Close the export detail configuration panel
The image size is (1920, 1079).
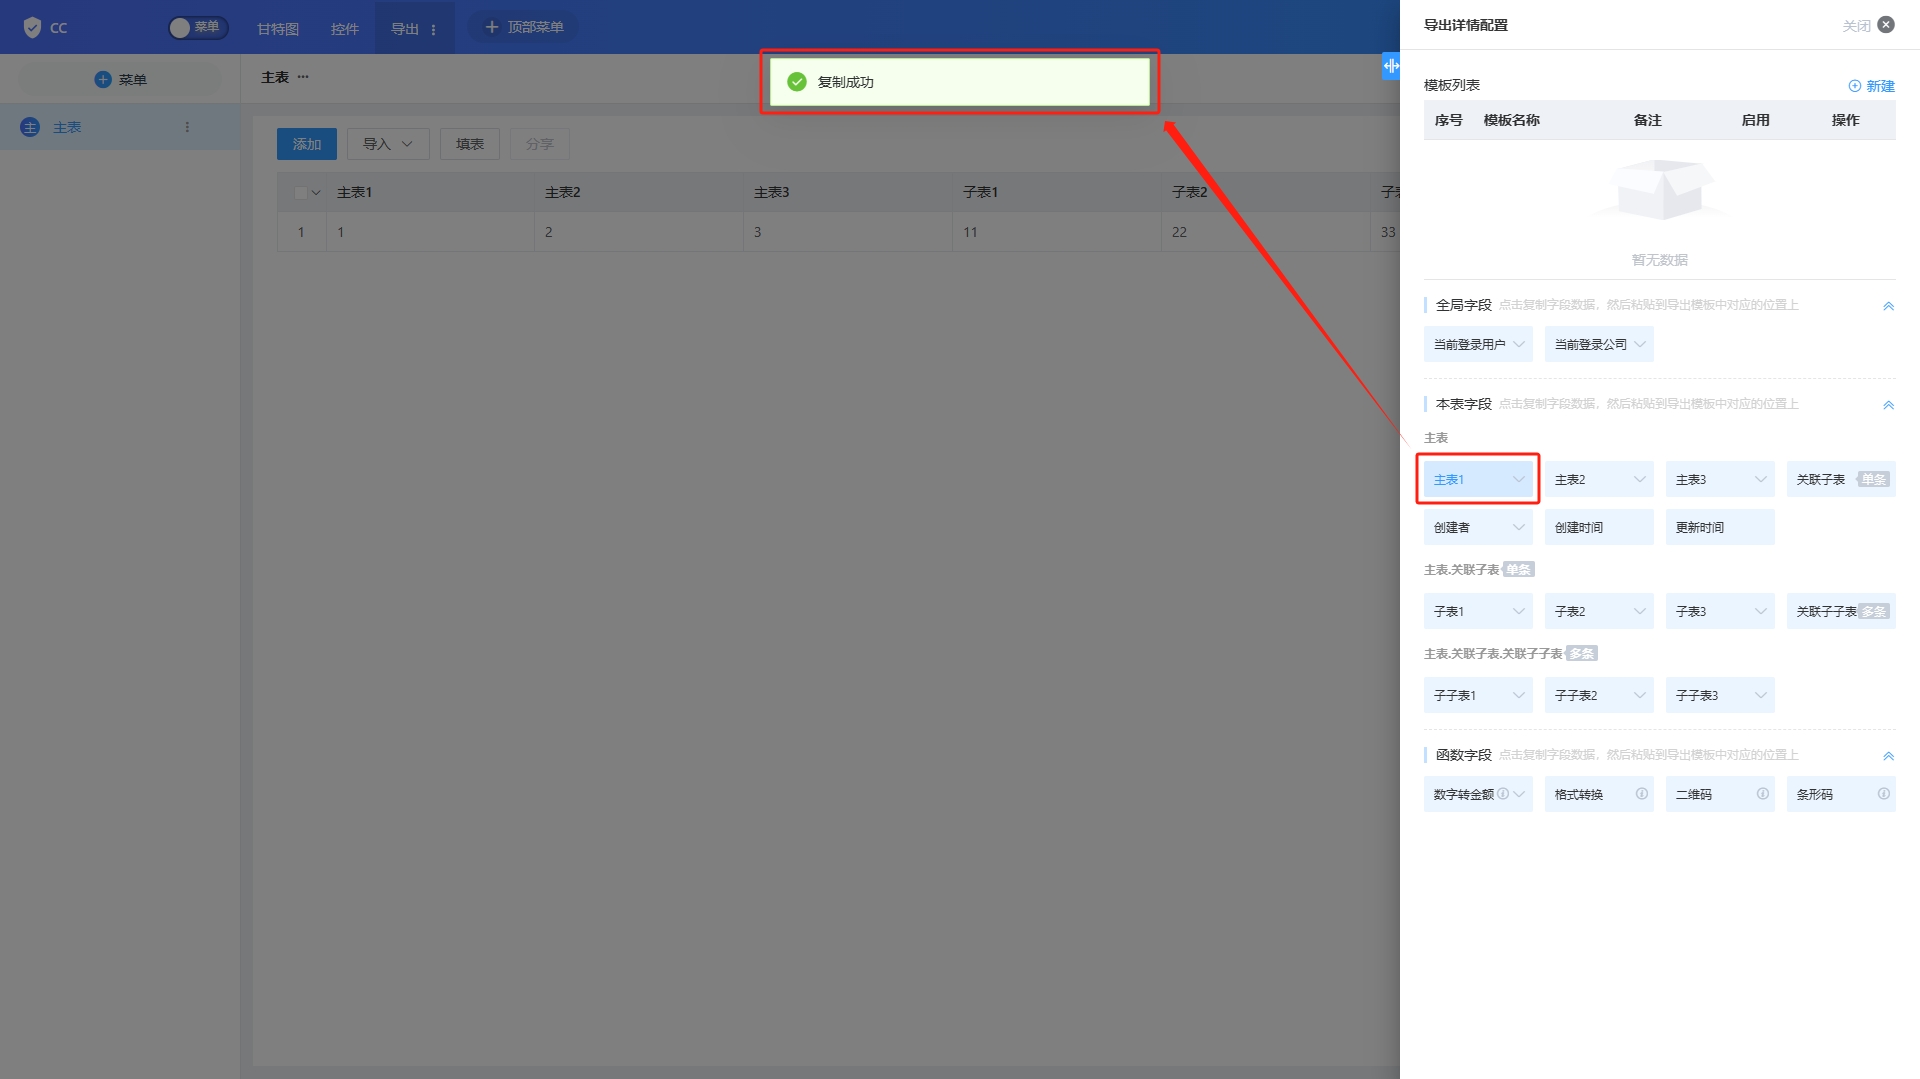pos(1885,25)
